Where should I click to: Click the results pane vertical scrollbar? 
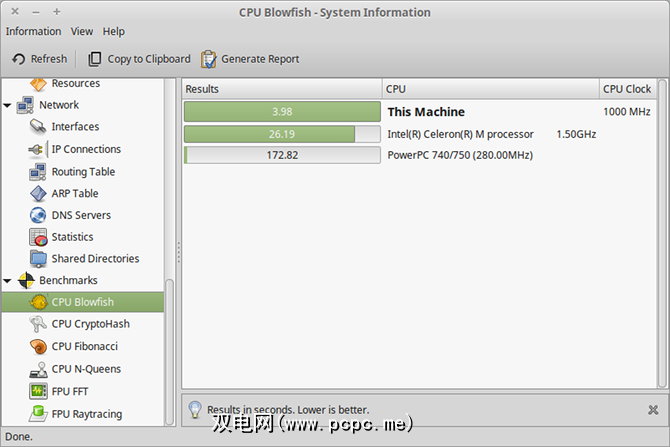(662, 234)
